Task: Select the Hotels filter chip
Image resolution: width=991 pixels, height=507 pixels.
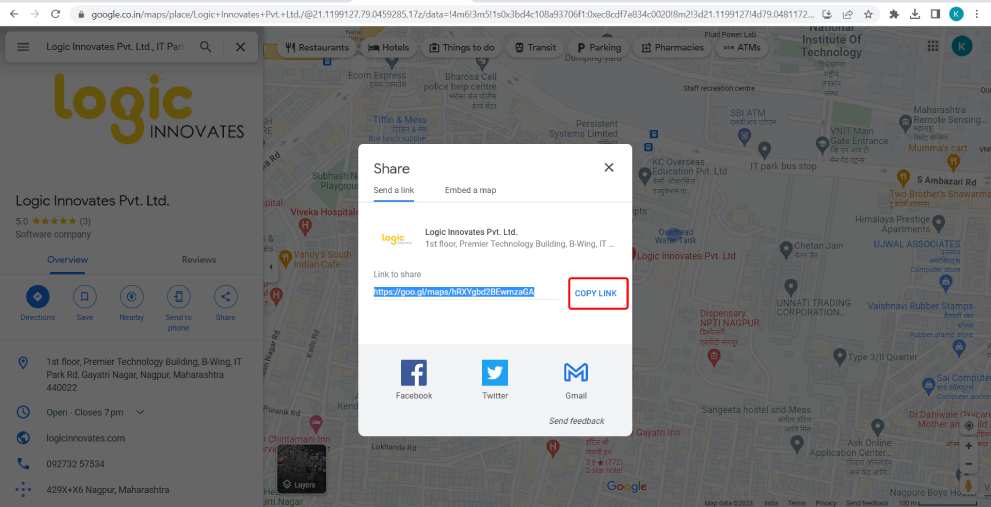Action: point(389,47)
